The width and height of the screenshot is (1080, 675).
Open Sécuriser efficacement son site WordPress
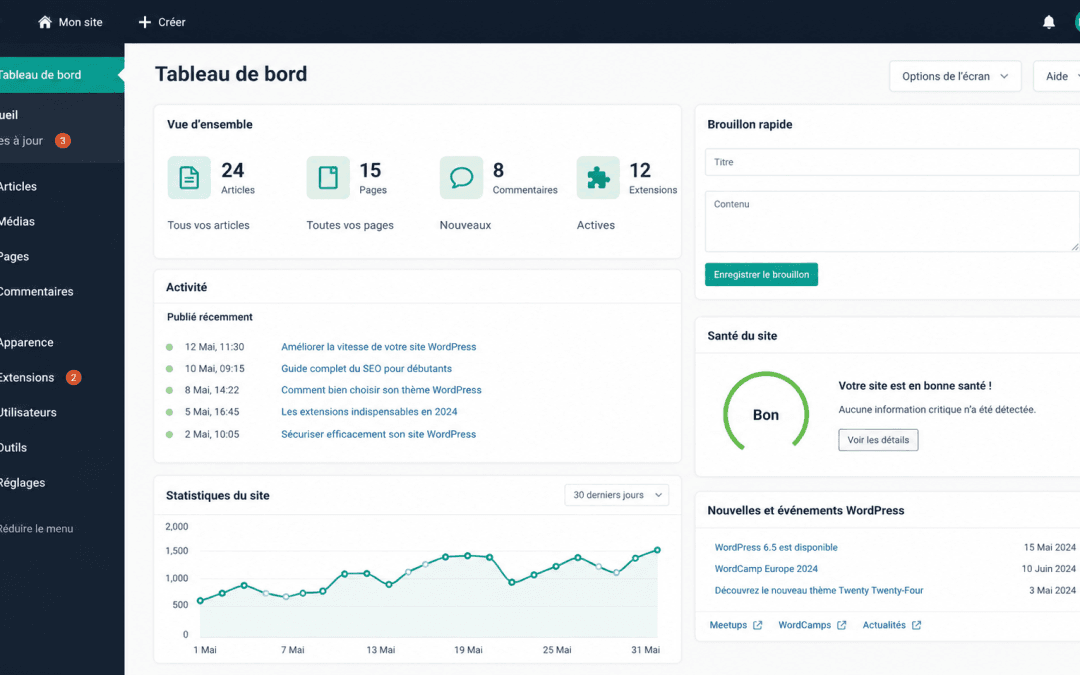coord(378,435)
